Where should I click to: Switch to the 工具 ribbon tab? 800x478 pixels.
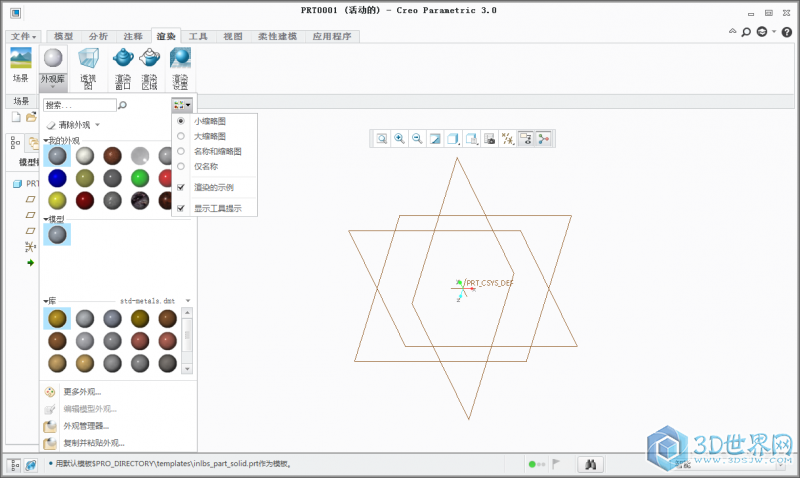198,36
